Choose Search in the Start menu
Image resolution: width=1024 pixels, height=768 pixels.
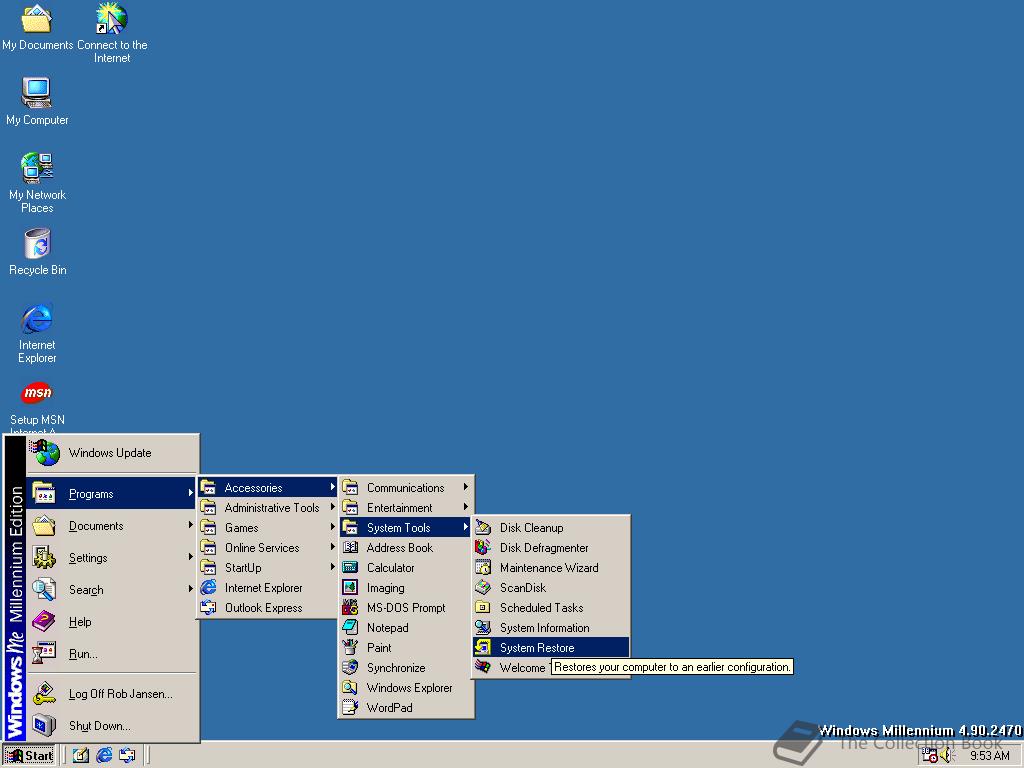coord(112,590)
